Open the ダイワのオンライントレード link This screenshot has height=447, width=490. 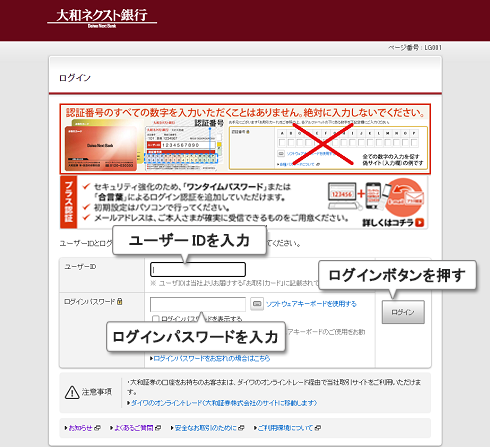[x=224, y=403]
